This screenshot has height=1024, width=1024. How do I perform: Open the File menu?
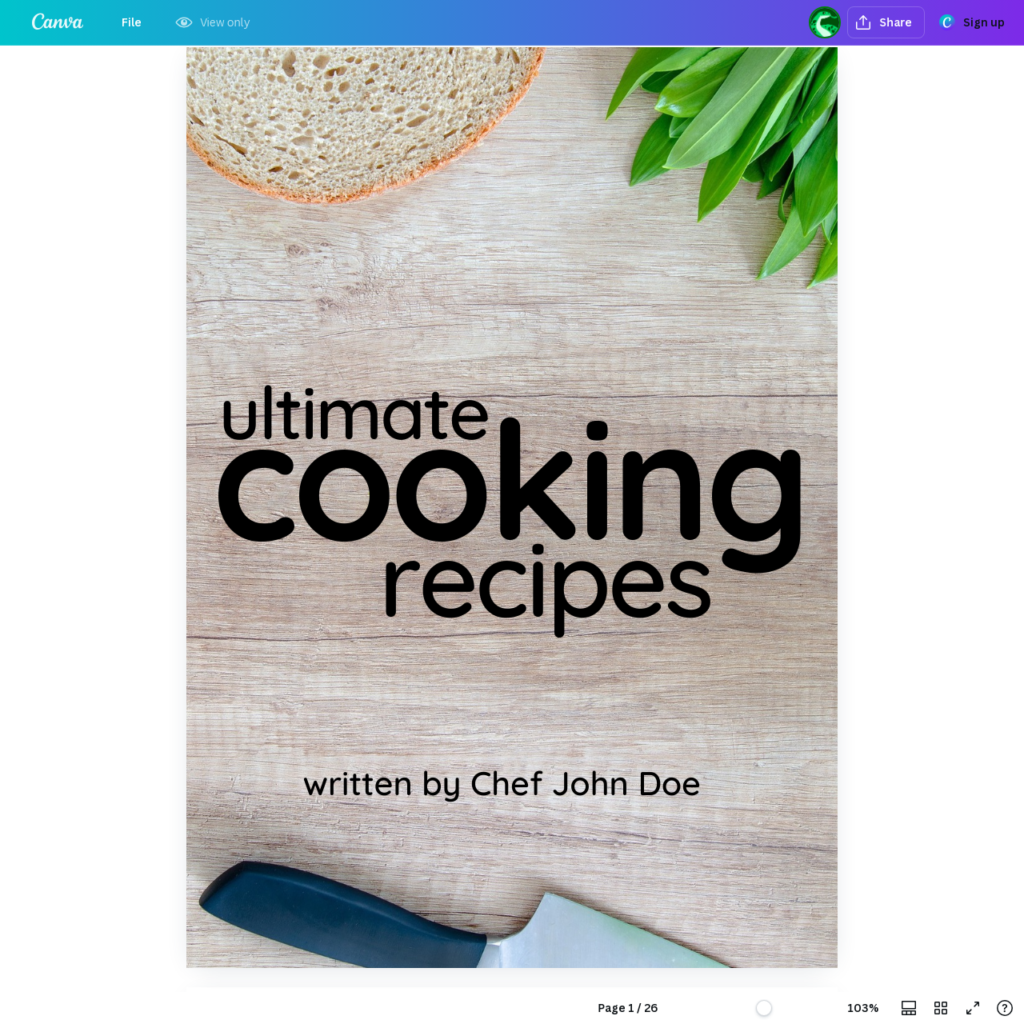pos(131,22)
